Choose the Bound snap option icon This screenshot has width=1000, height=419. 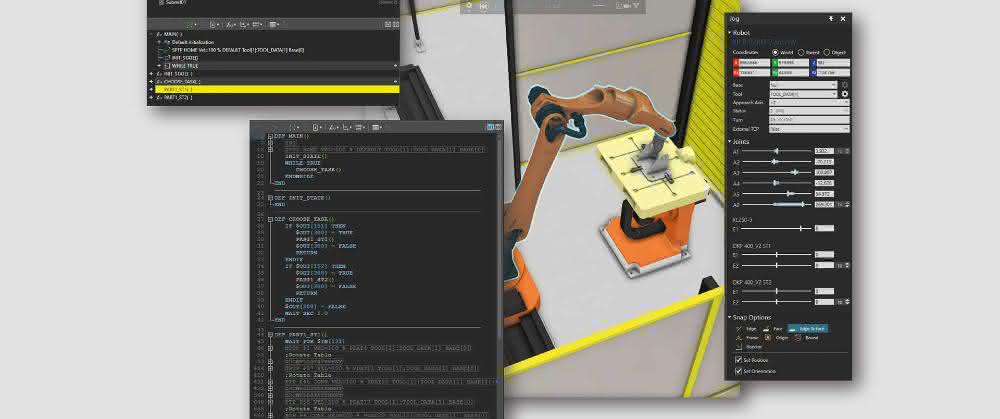coord(798,337)
